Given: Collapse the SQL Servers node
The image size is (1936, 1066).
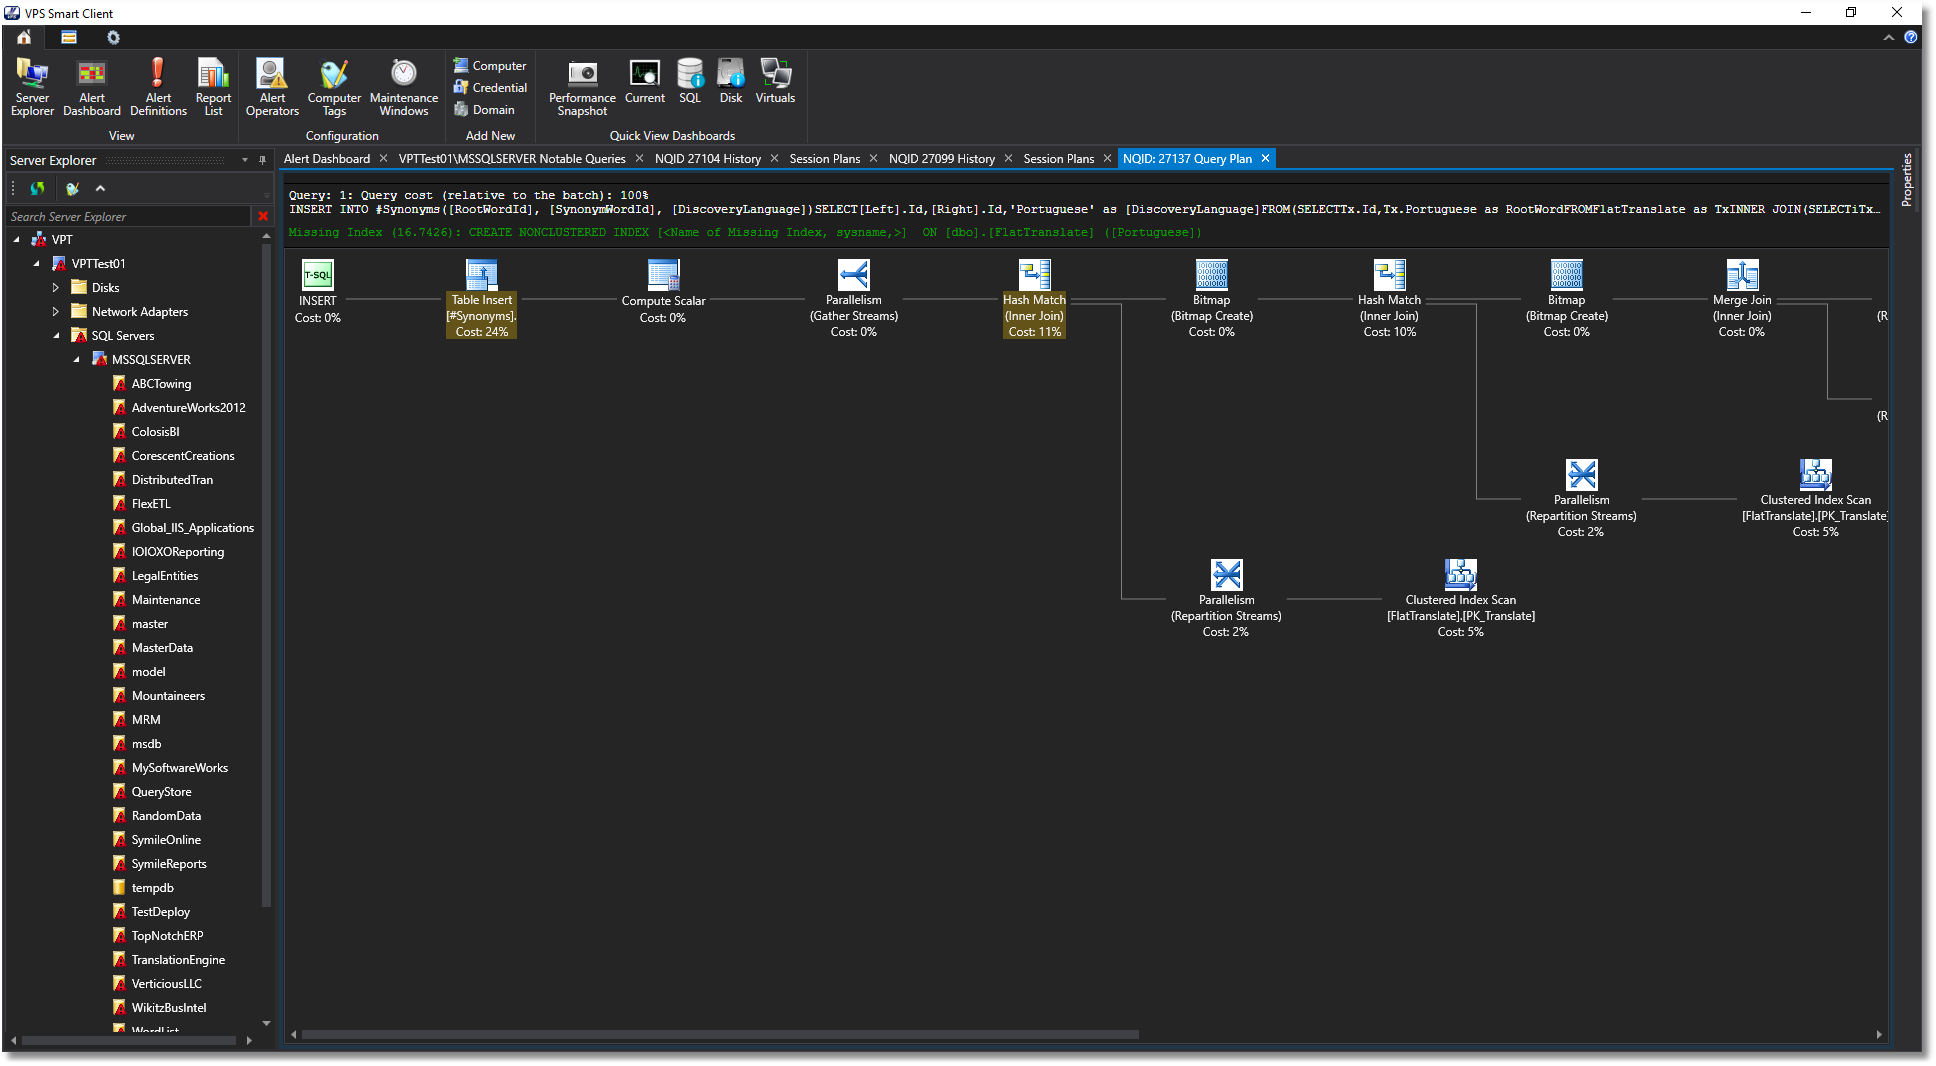Looking at the screenshot, I should tap(58, 335).
